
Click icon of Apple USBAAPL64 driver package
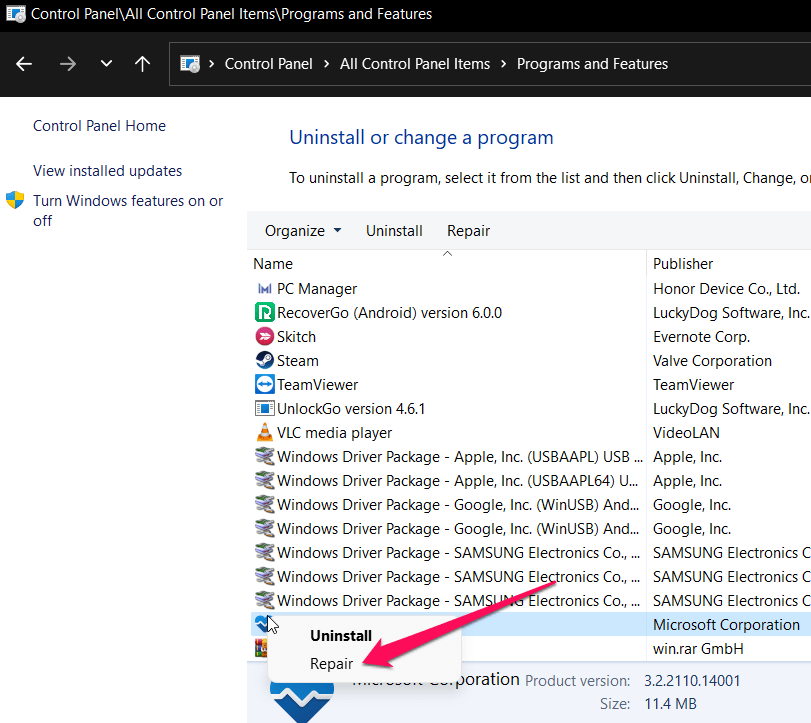pos(264,480)
